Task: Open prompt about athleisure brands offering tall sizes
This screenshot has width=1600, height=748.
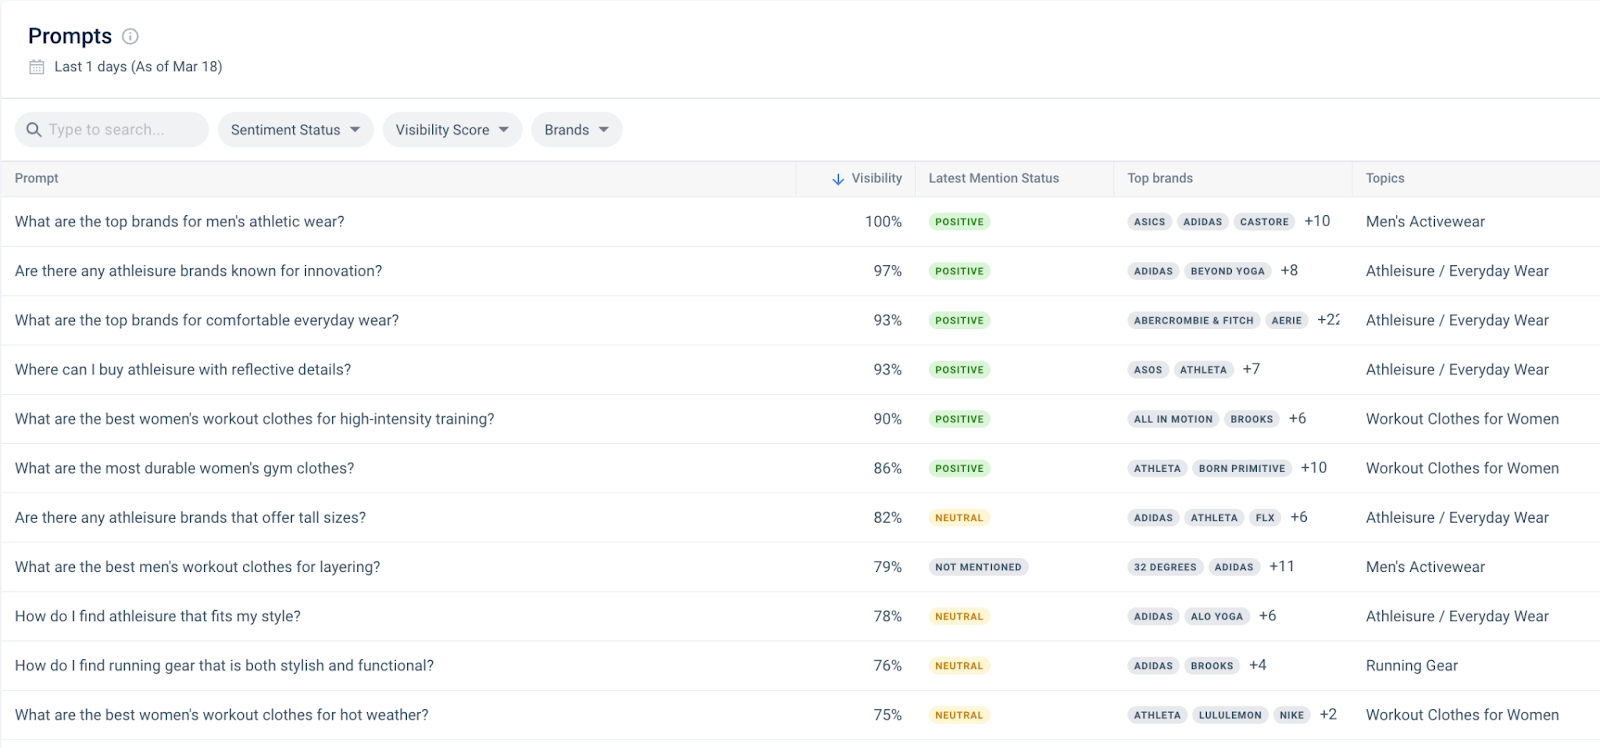Action: point(190,518)
